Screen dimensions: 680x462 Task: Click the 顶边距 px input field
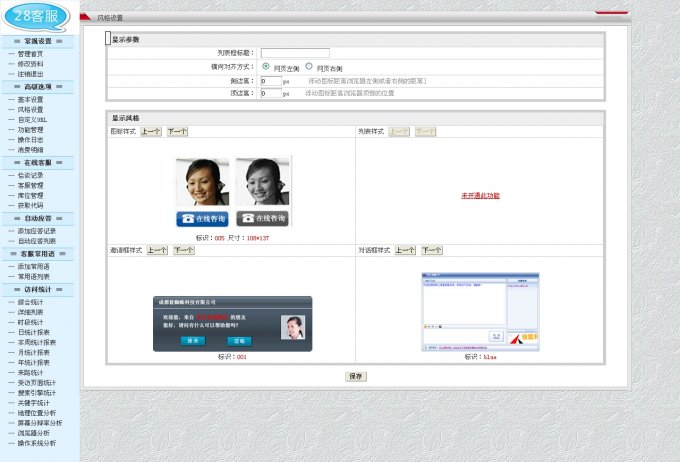271,93
